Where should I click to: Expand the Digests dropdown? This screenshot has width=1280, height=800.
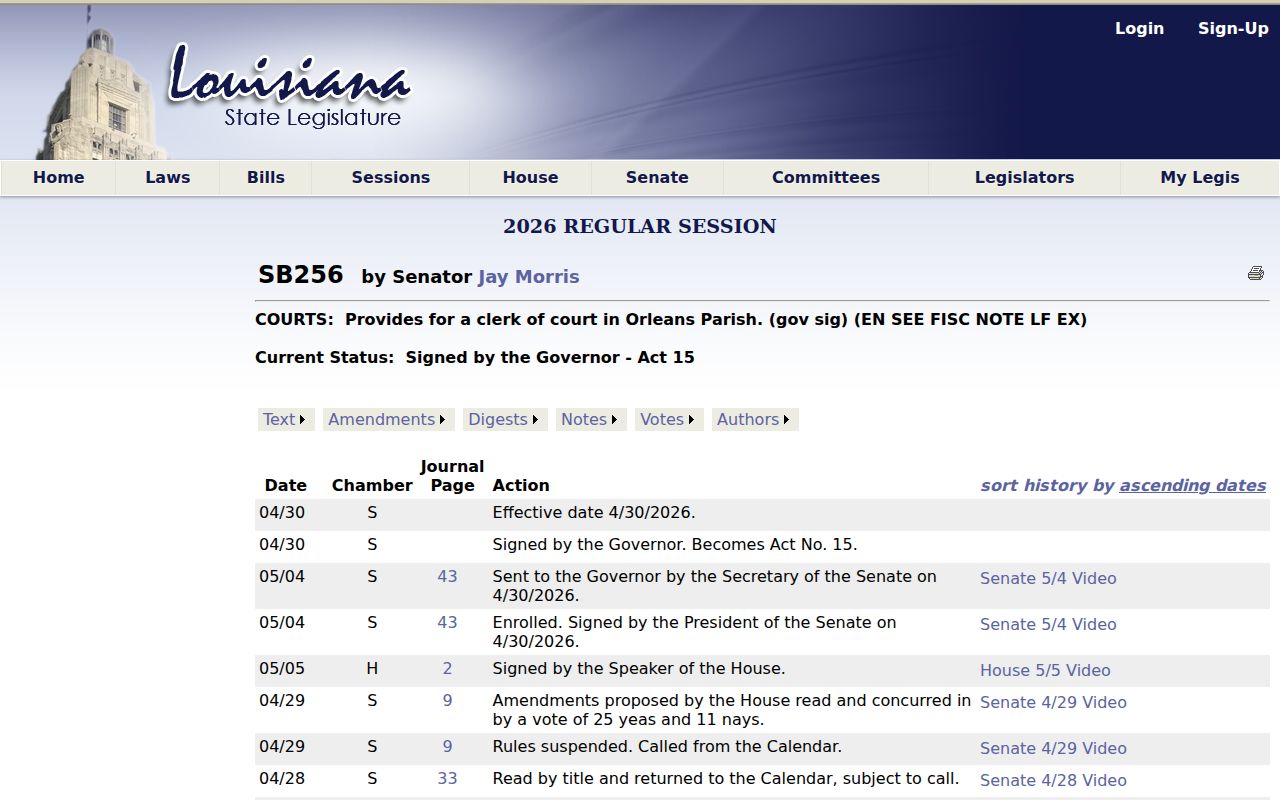click(x=506, y=420)
